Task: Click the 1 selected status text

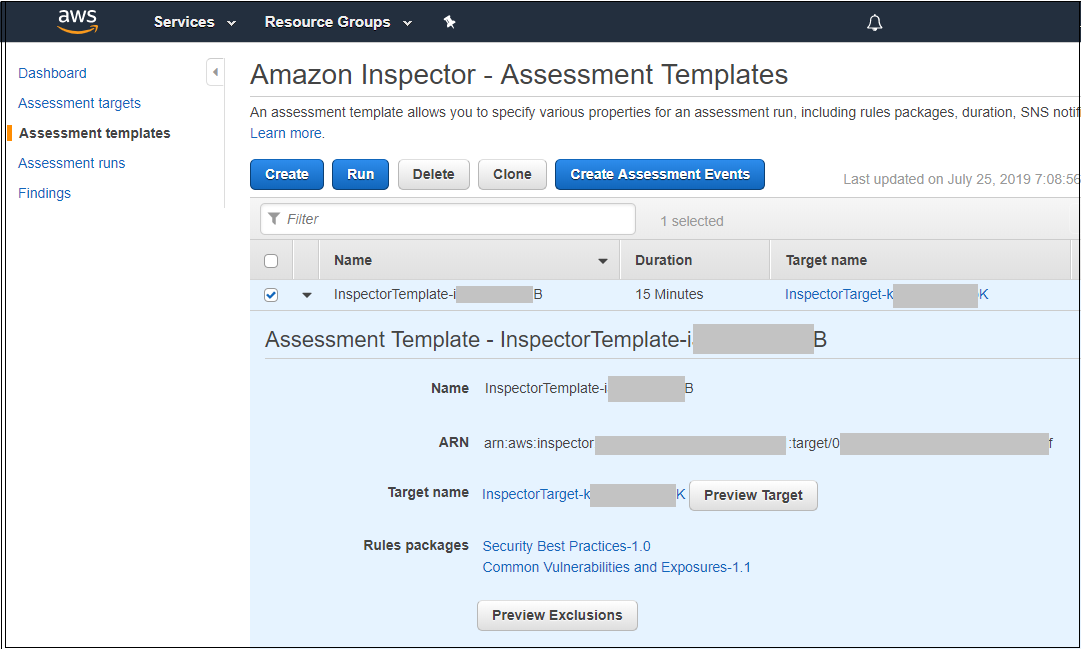Action: pyautogui.click(x=691, y=221)
